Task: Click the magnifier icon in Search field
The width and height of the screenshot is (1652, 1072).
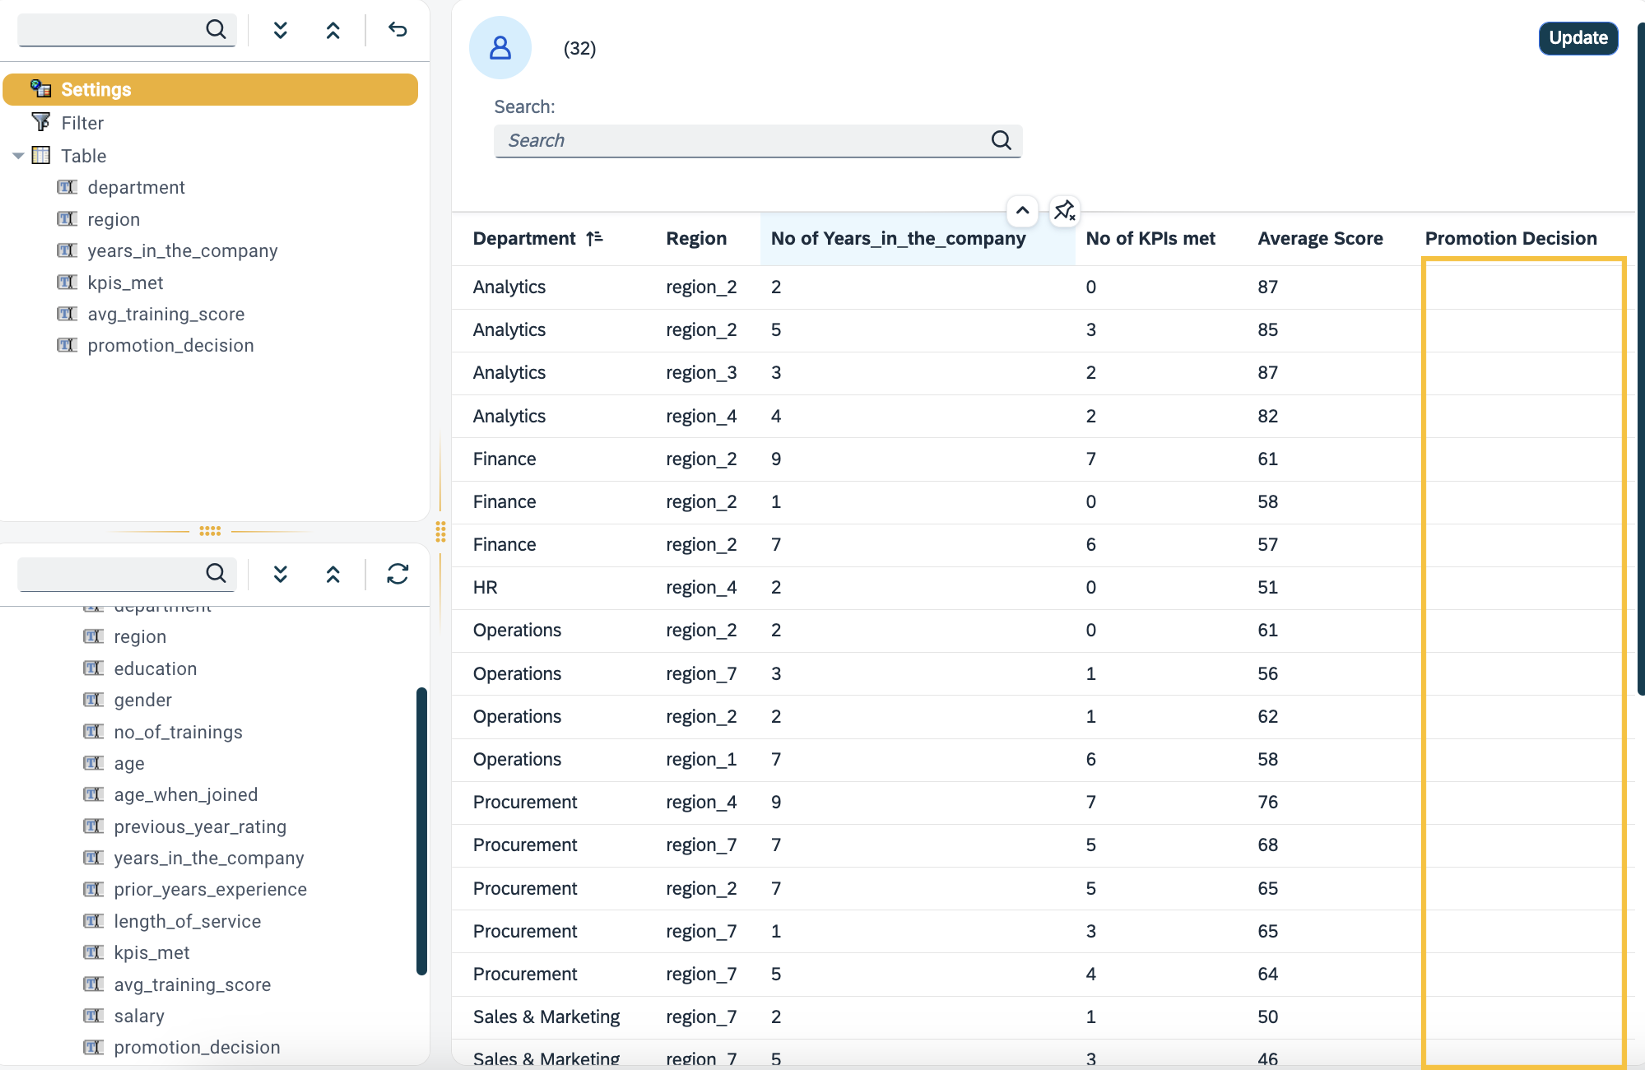Action: pos(1001,140)
